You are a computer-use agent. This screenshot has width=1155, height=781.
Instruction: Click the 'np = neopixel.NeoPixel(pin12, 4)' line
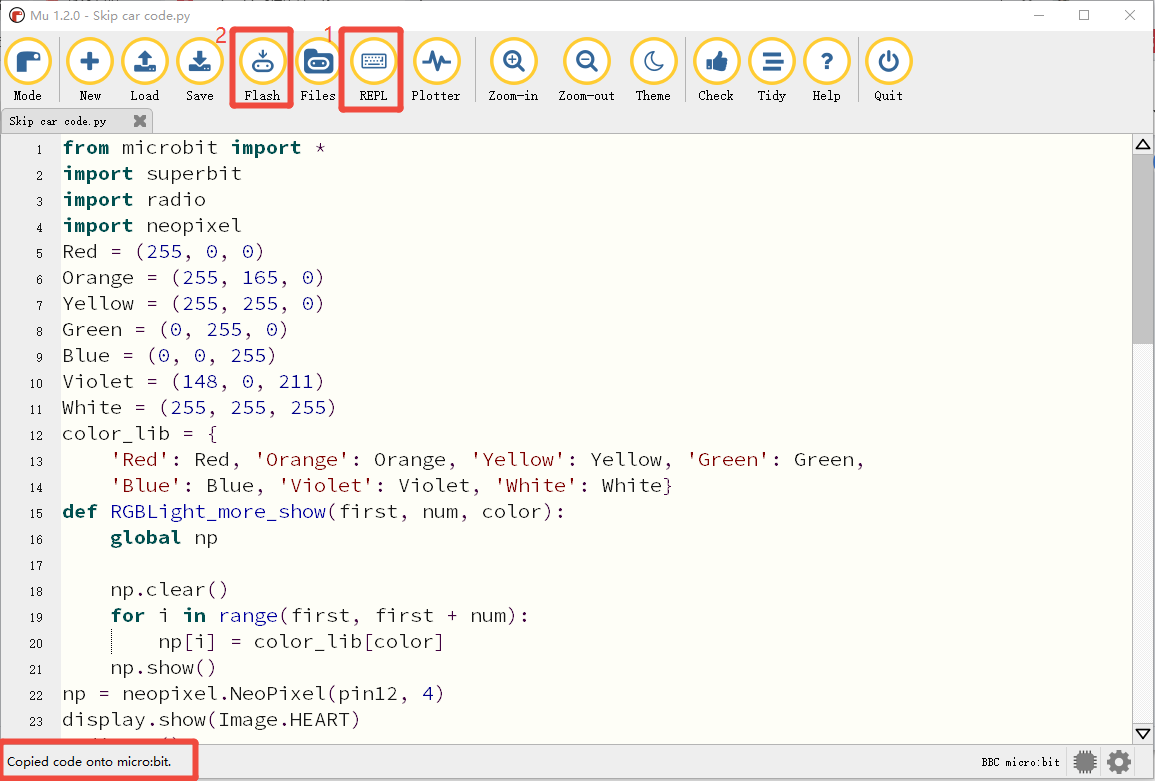pos(253,694)
